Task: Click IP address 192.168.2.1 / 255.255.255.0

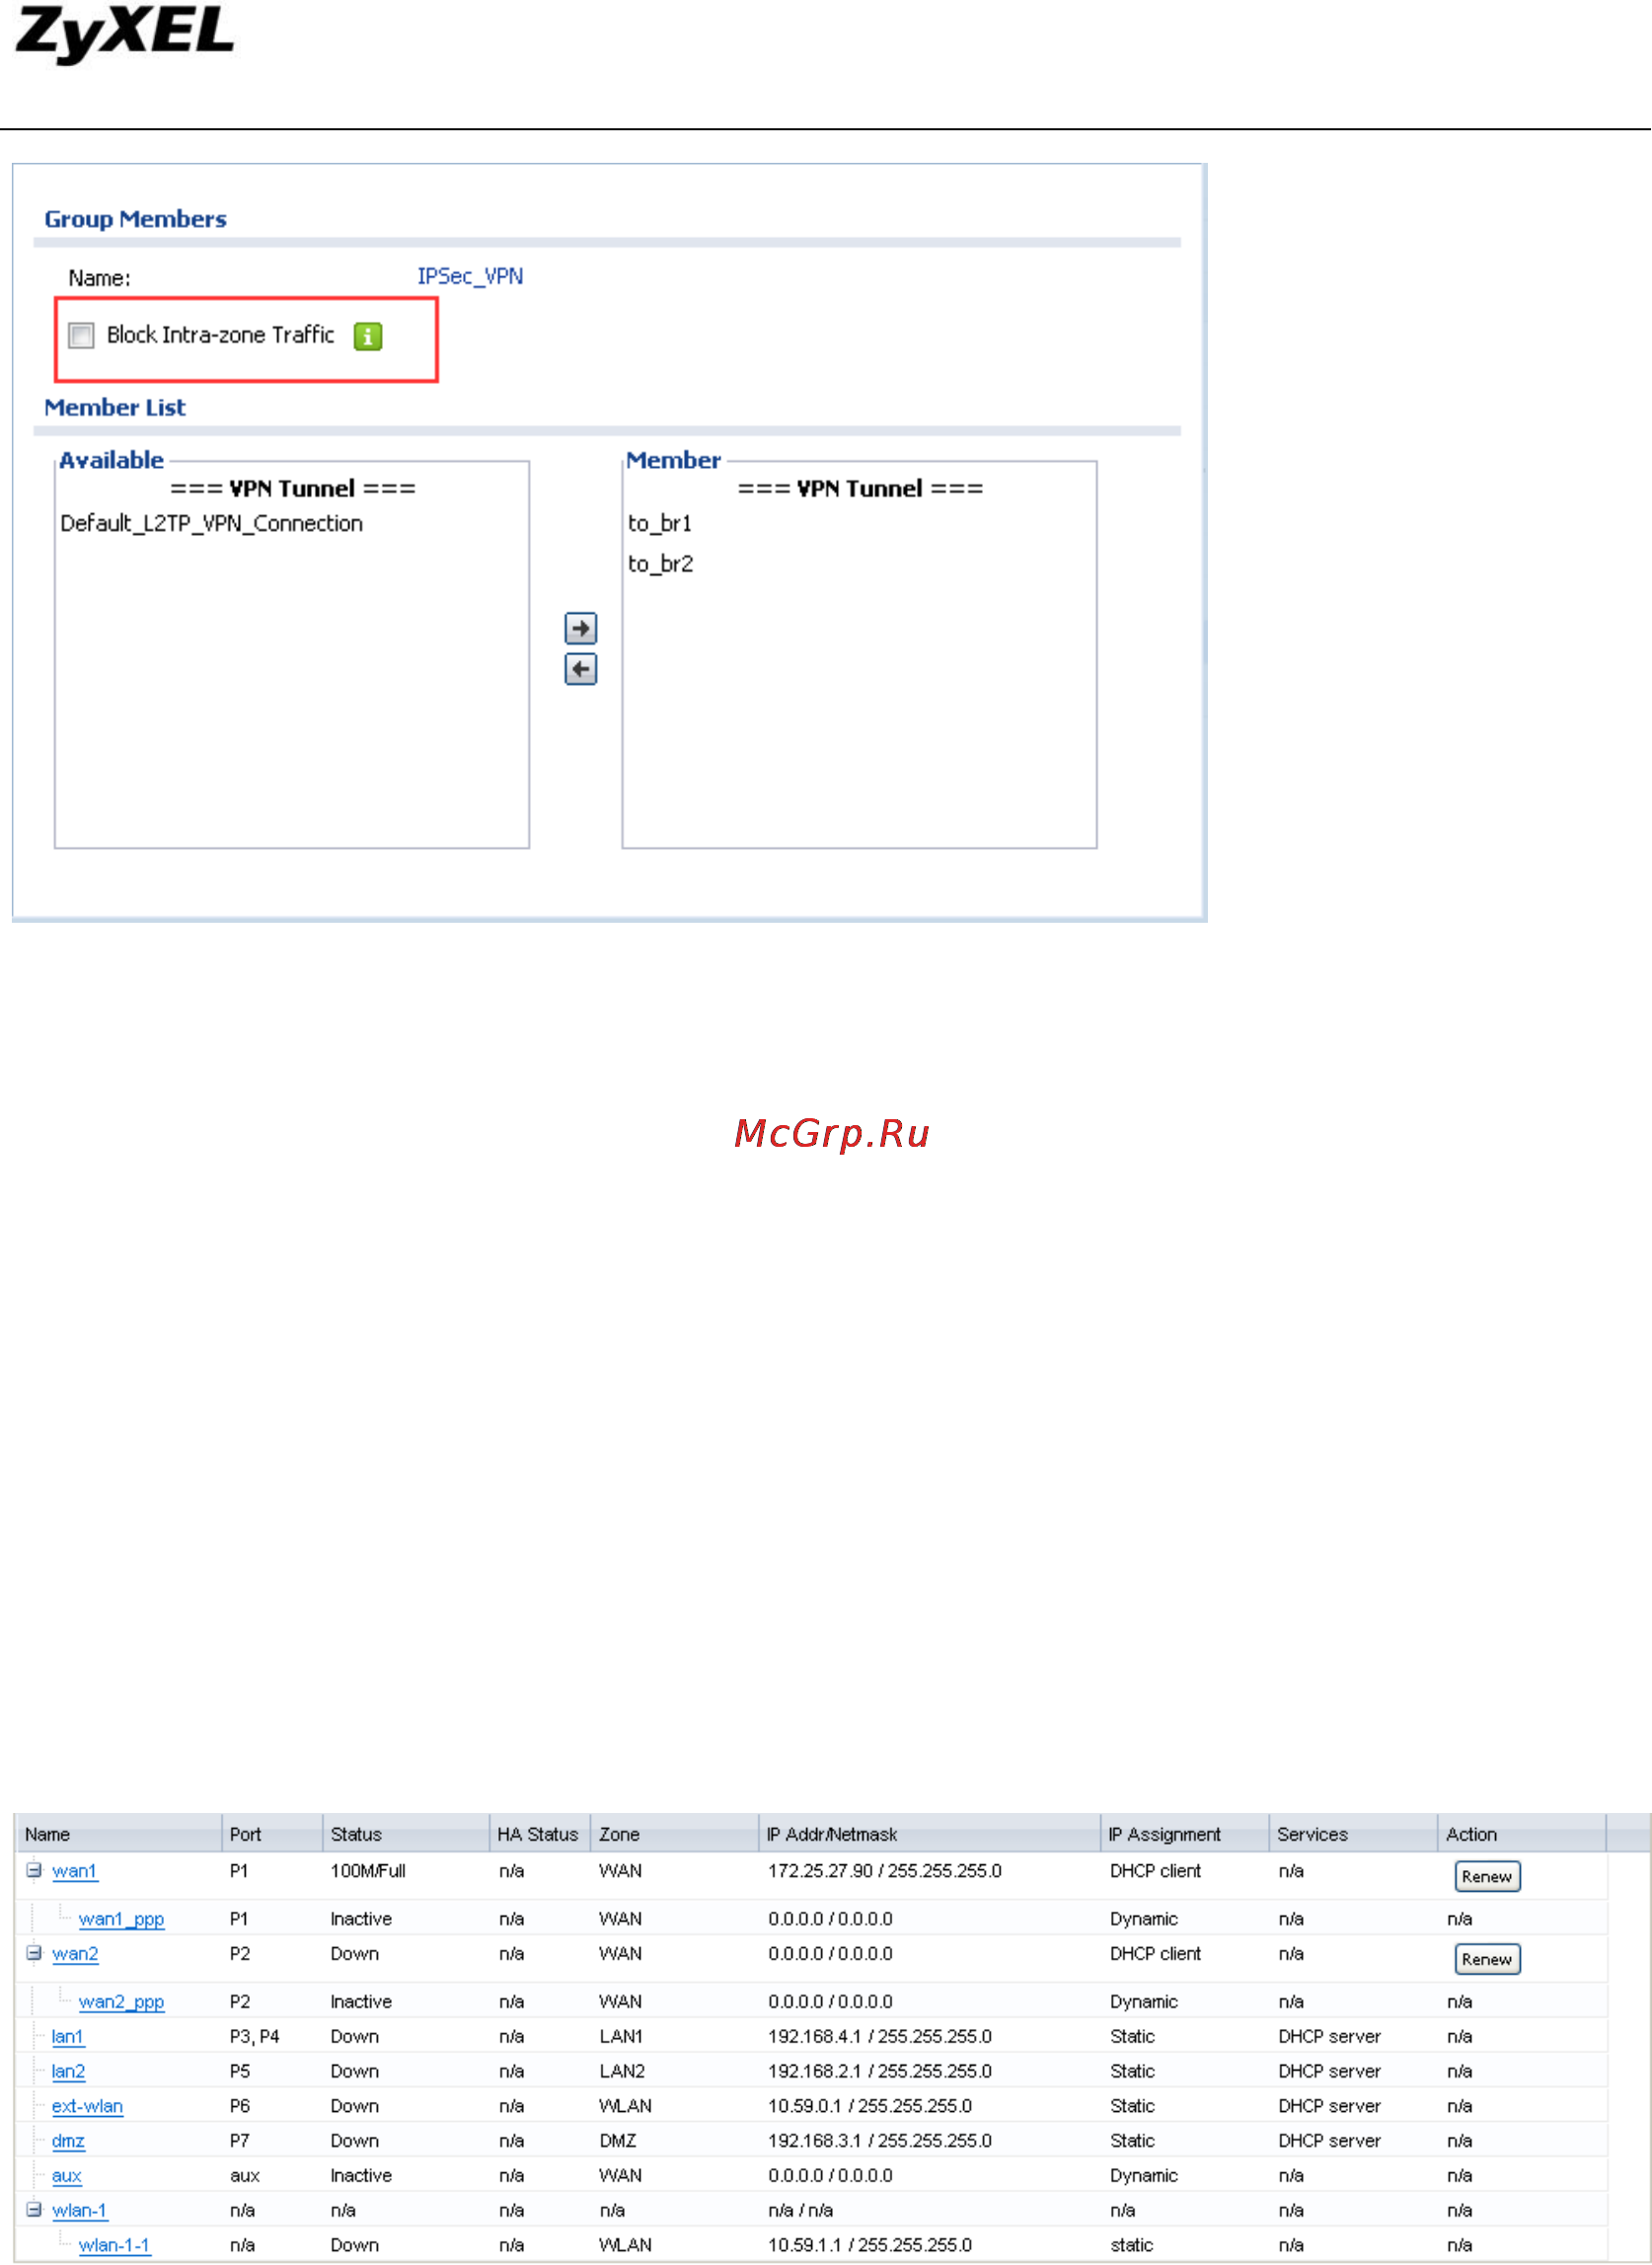Action: pos(880,2072)
